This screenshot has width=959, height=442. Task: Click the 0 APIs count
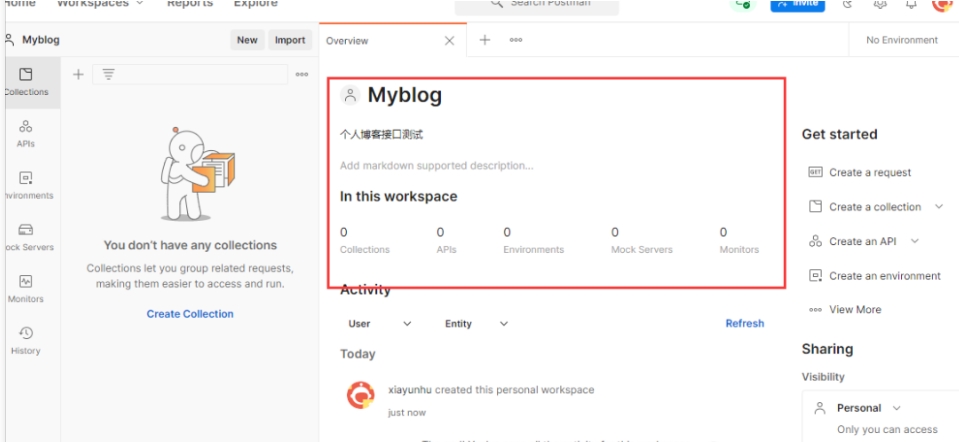click(446, 240)
